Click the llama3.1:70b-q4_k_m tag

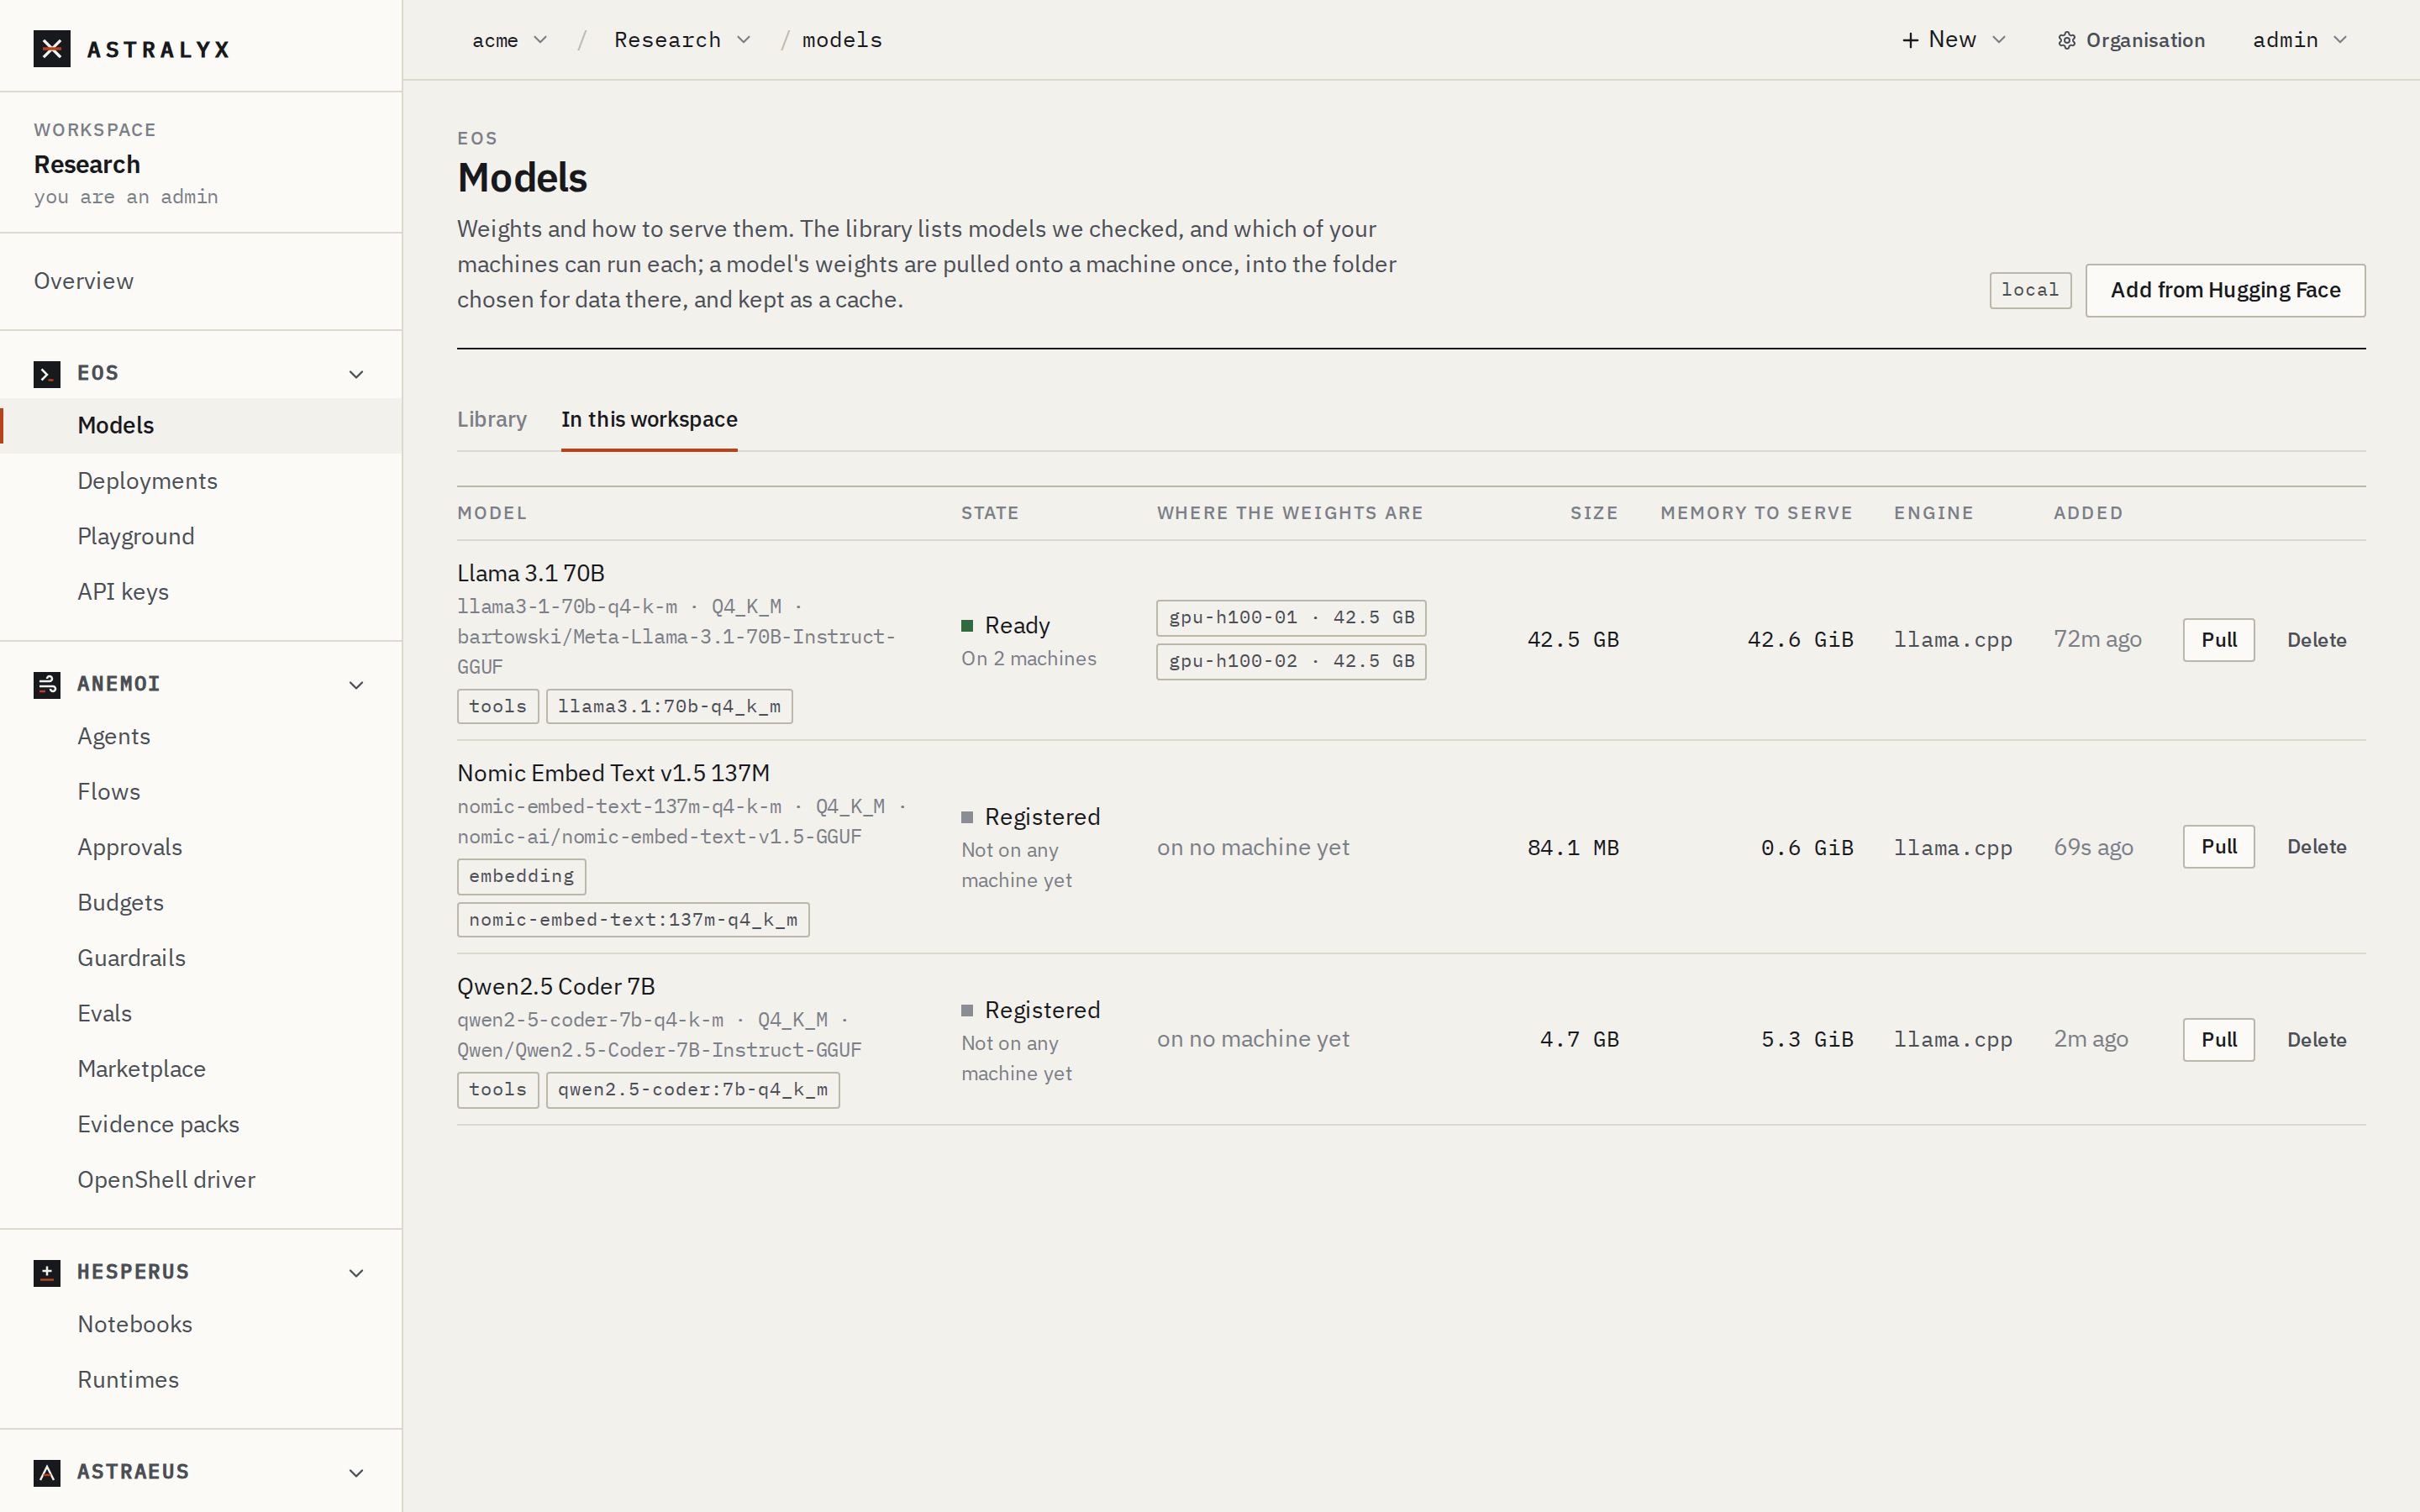tap(669, 707)
